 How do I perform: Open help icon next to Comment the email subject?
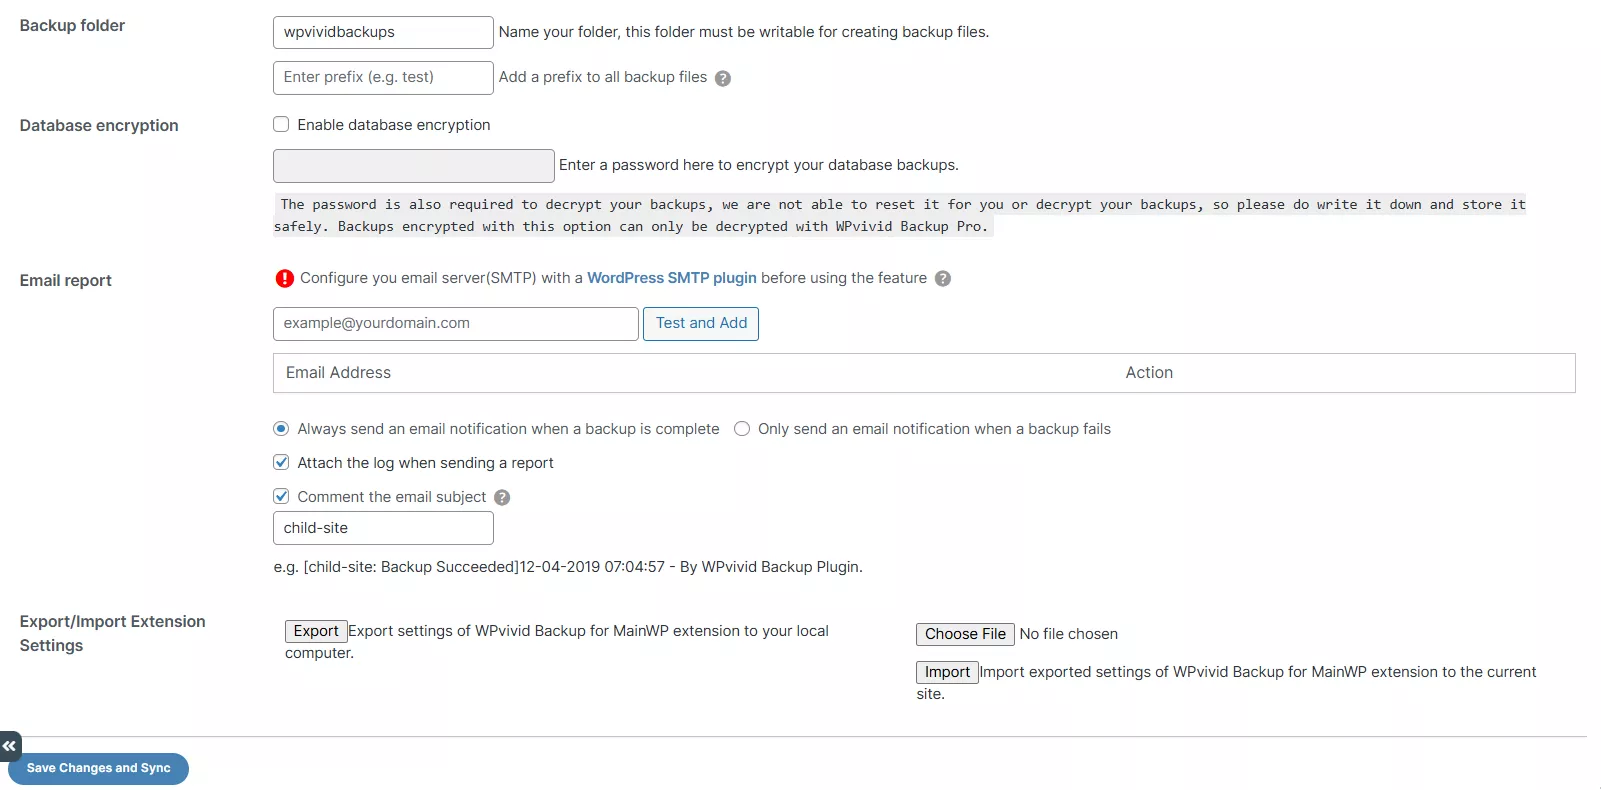(x=502, y=498)
